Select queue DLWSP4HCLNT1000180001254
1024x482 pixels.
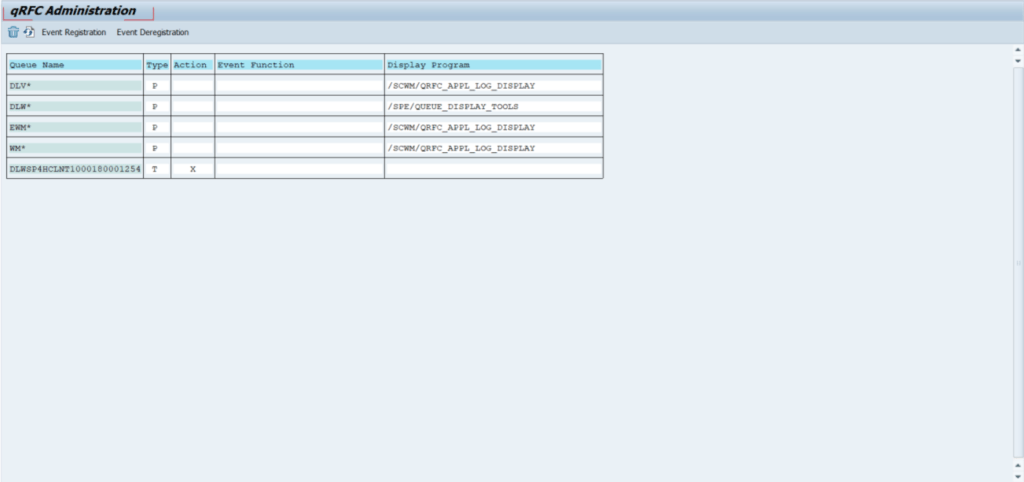[x=75, y=169]
